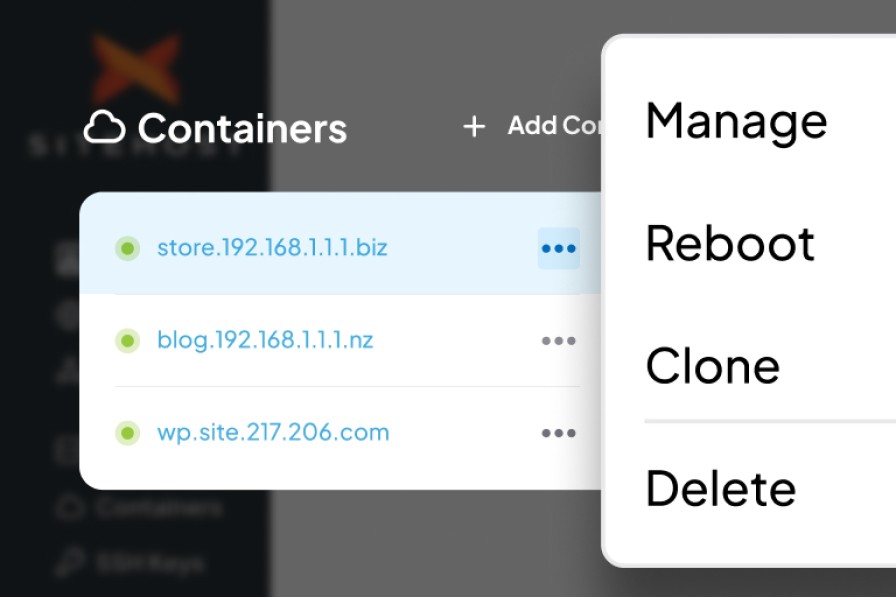Toggle the status dot of blog.192.168.1.1.1.nz
Screen dimensions: 896x597
127,340
